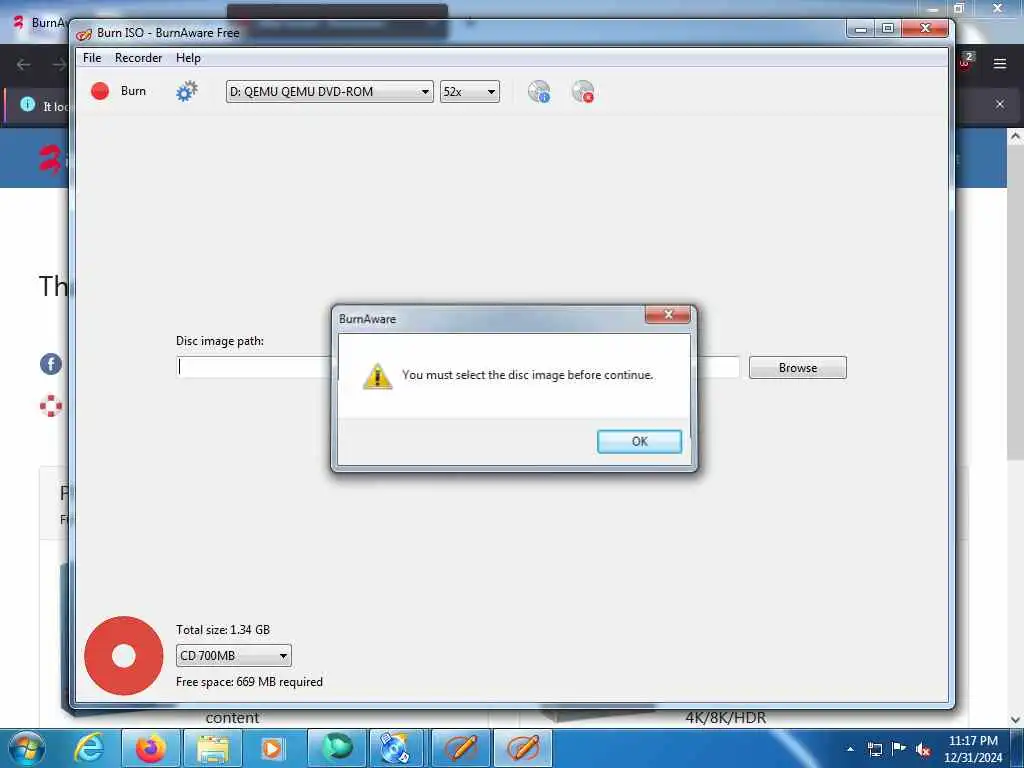The height and width of the screenshot is (768, 1024).
Task: Click the network tray icon
Action: (874, 749)
